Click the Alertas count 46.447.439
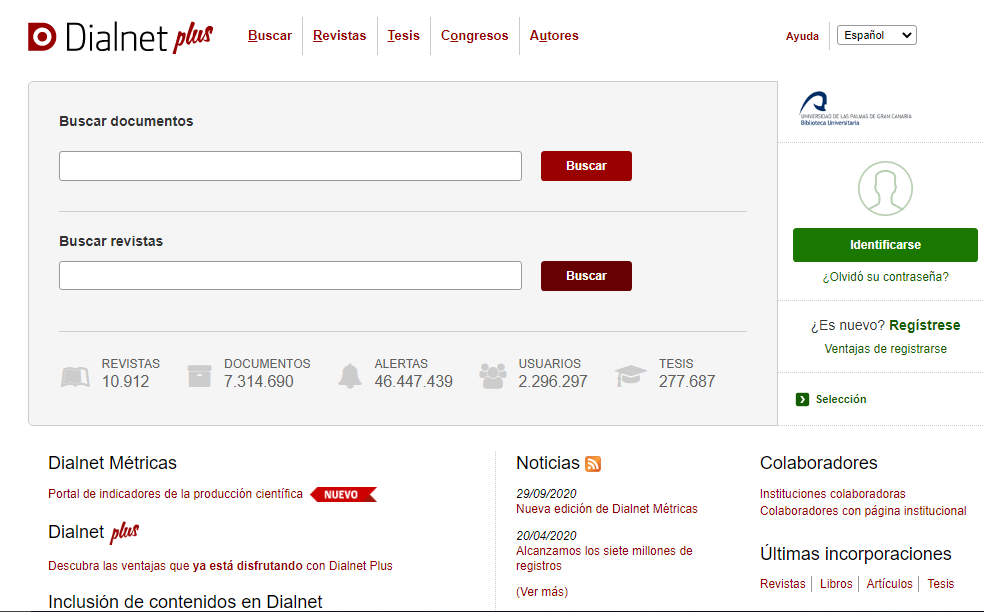 coord(414,382)
